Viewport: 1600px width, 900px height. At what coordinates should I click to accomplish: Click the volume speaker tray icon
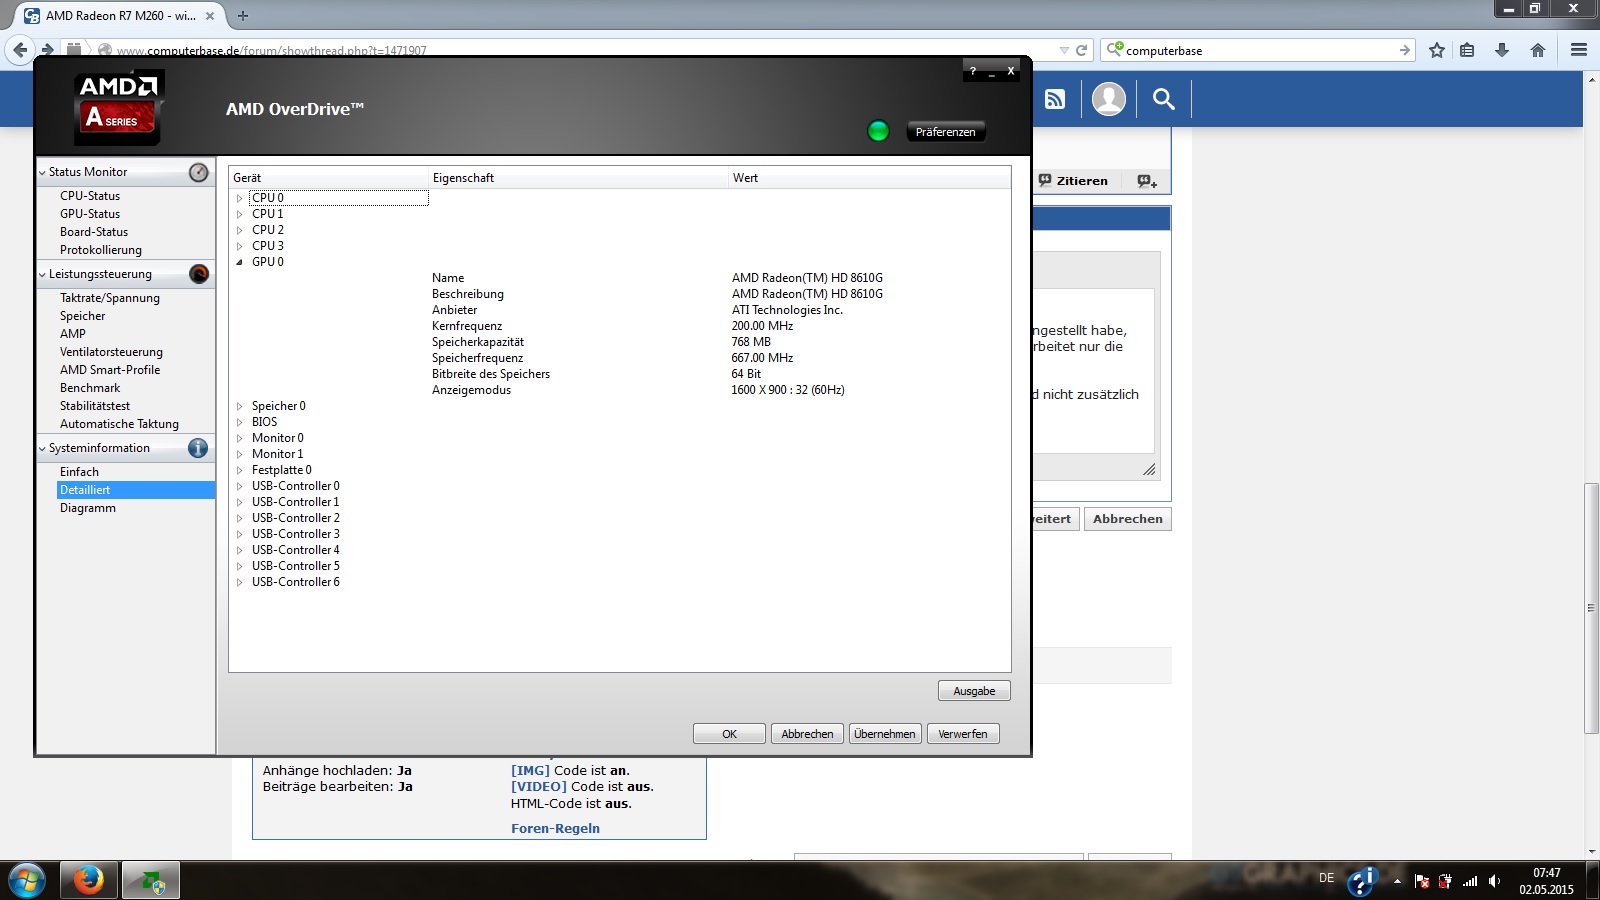(1494, 881)
